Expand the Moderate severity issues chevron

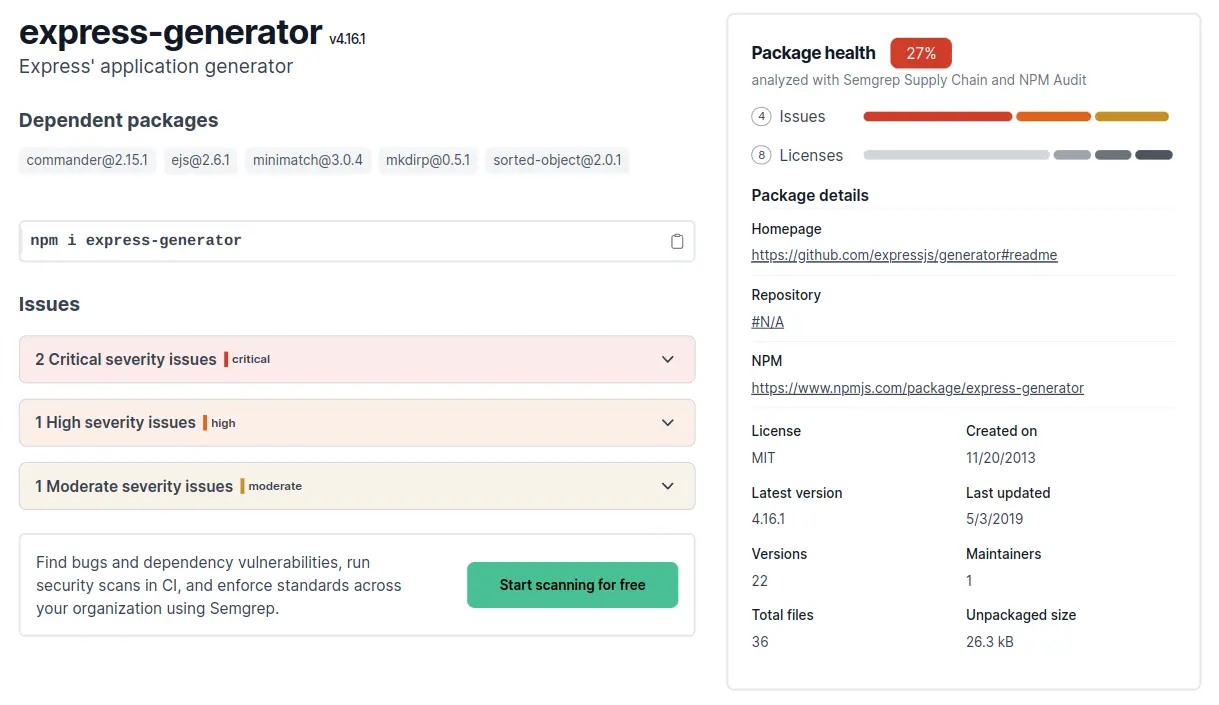[x=668, y=486]
